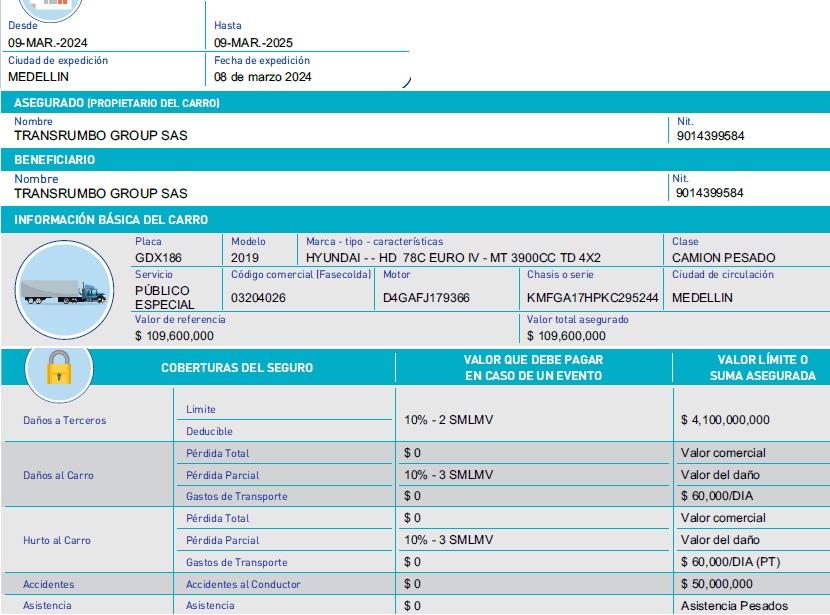Click the motor number D4GAFJ179366
Viewport: 830px width, 615px height.
(426, 298)
